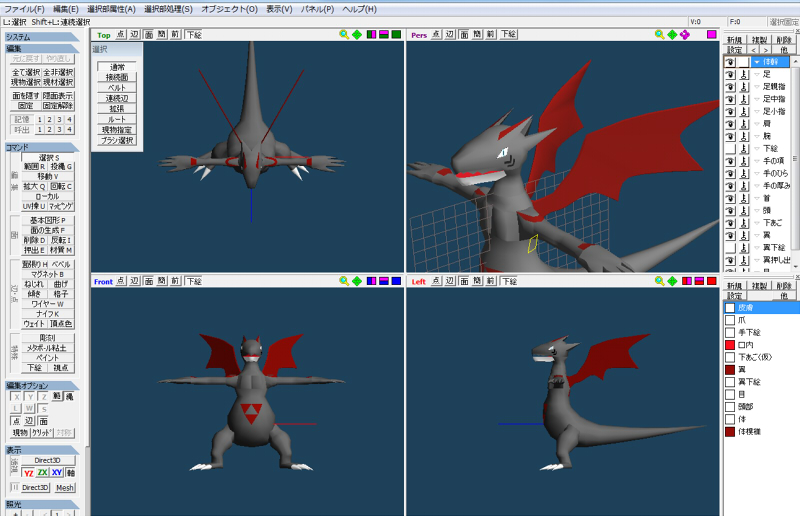Click the green pan icon in Front view
Viewport: 800px width, 516px height.
tap(357, 281)
